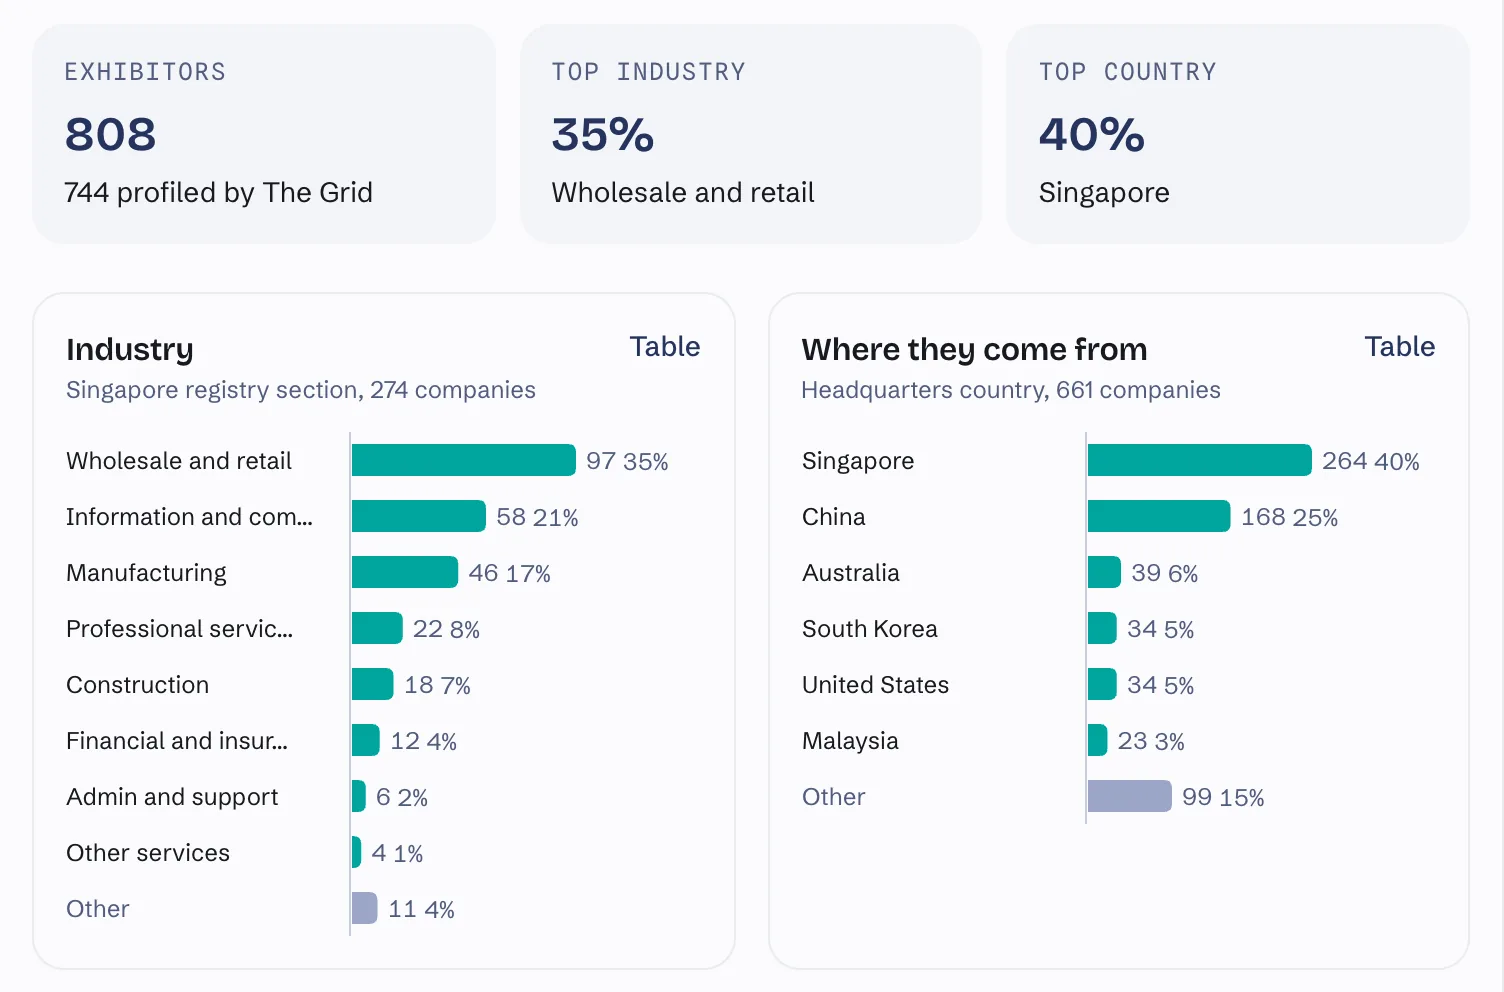Viewport: 1504px width, 992px height.
Task: Click the 35% top industry figure
Action: click(602, 134)
